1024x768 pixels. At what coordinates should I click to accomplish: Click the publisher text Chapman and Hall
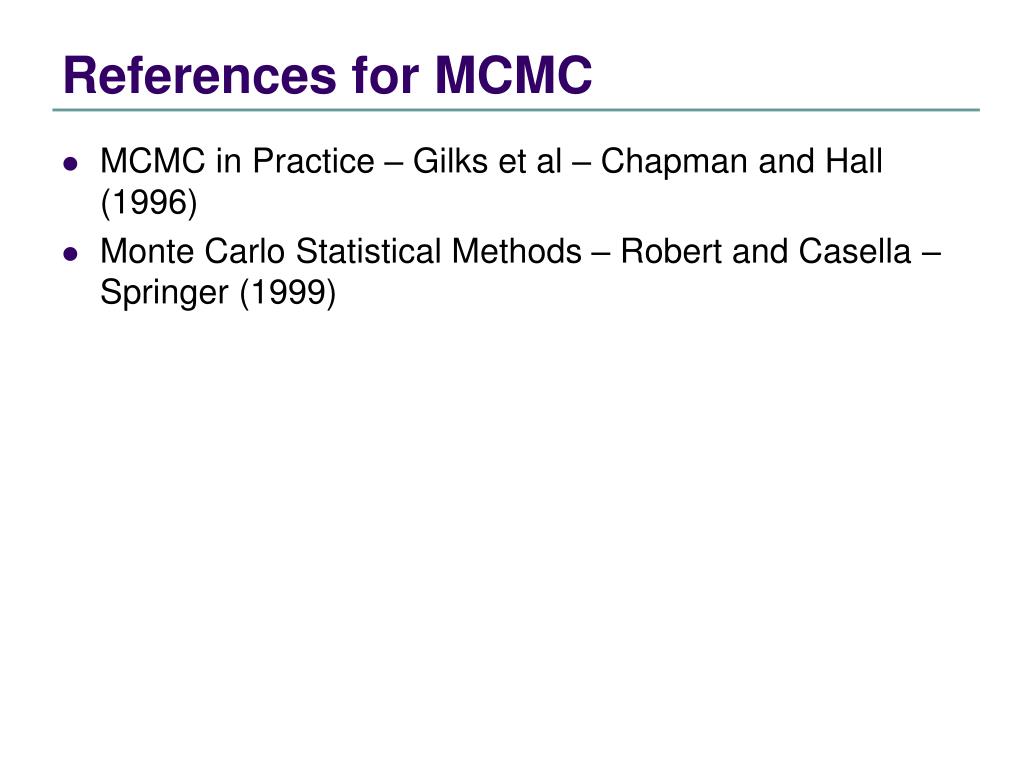click(x=741, y=161)
